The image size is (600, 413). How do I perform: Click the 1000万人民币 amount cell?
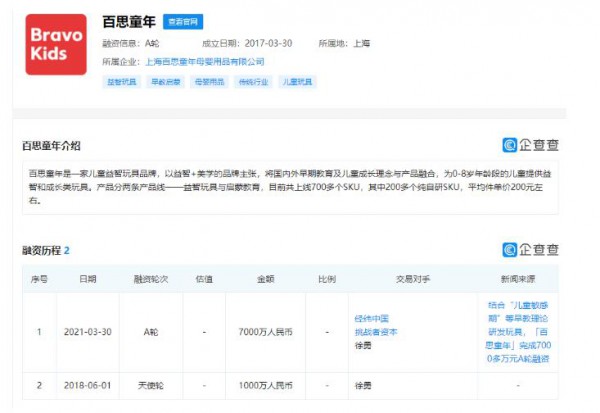pyautogui.click(x=266, y=385)
